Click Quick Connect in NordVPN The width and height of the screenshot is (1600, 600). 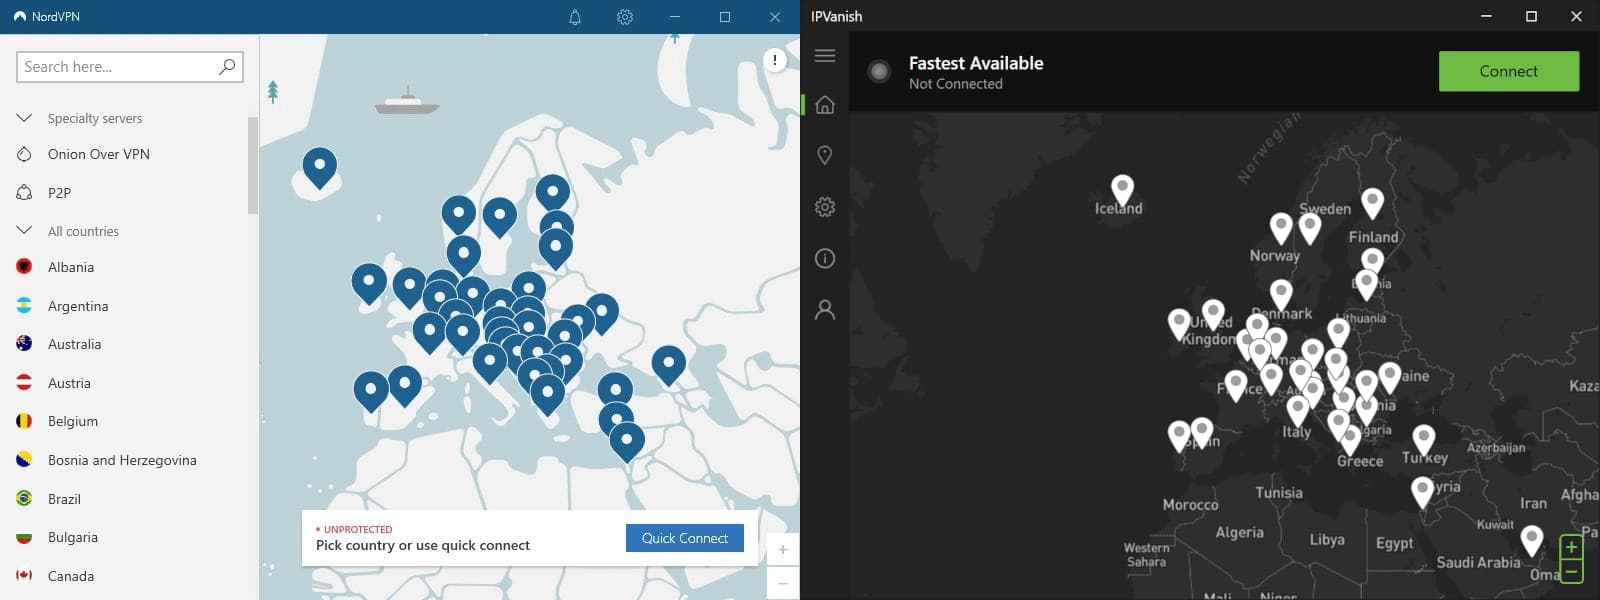click(x=685, y=538)
